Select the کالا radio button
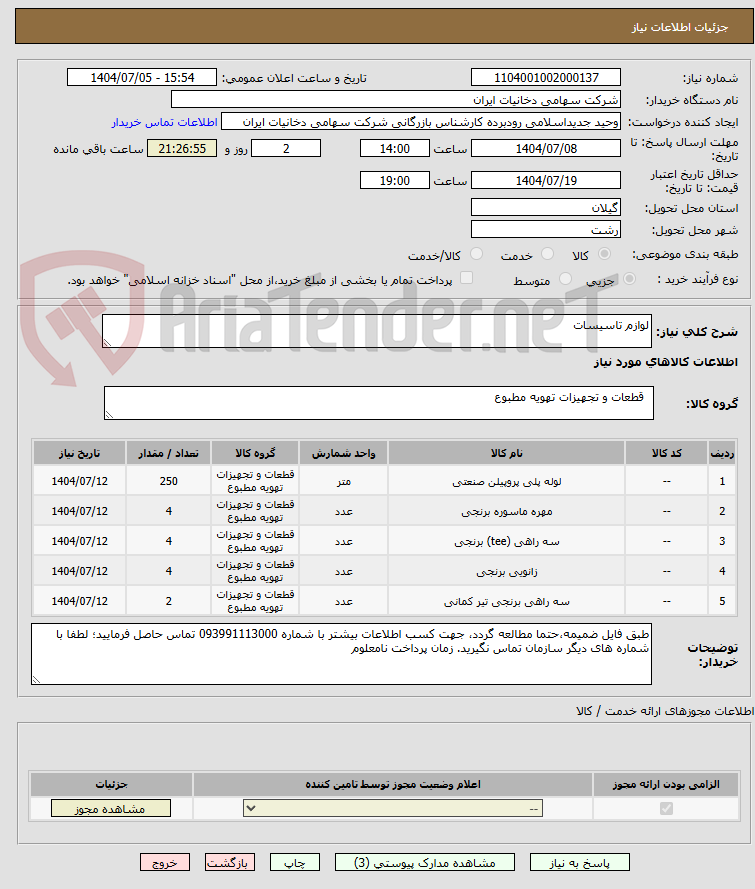This screenshot has height=889, width=755. 604,255
